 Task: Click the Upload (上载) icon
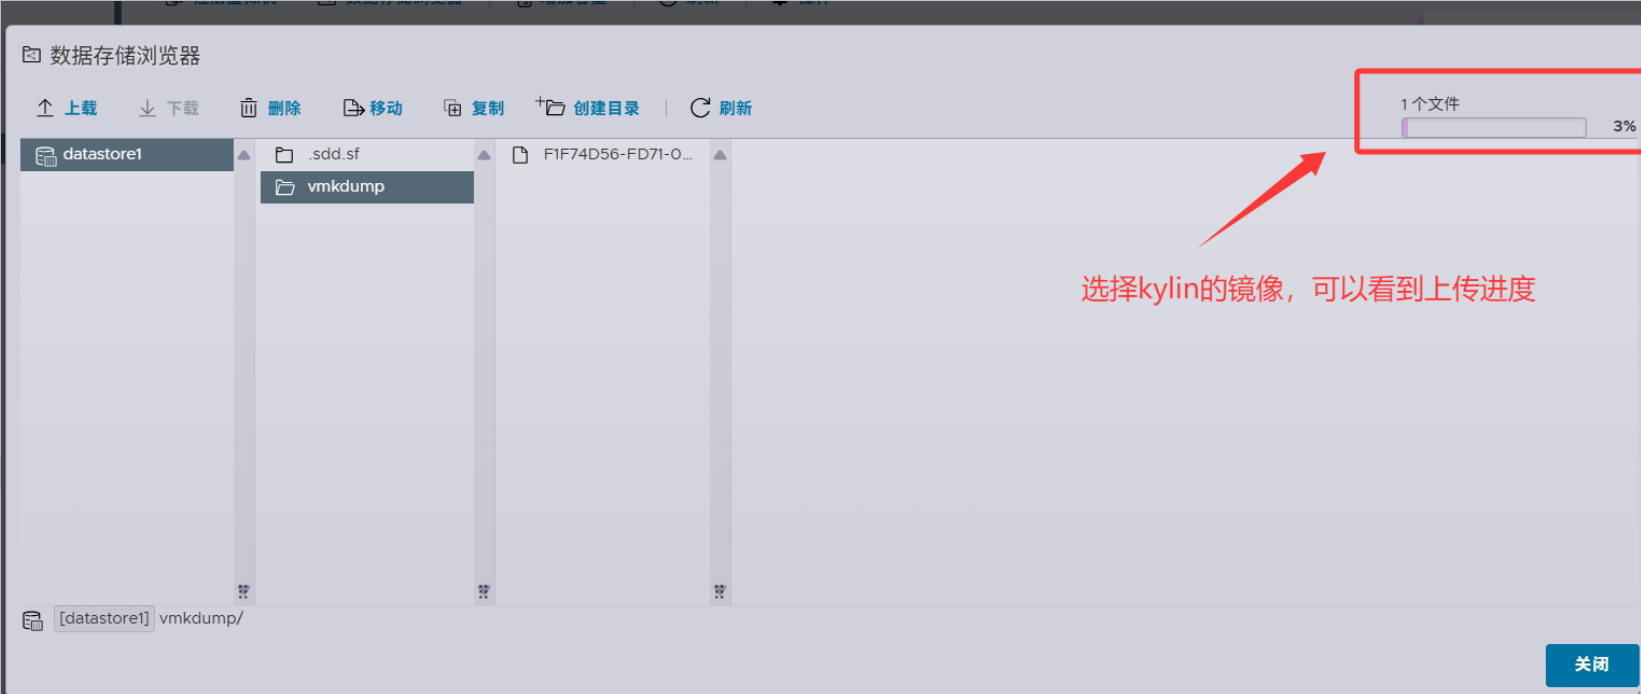click(x=45, y=108)
